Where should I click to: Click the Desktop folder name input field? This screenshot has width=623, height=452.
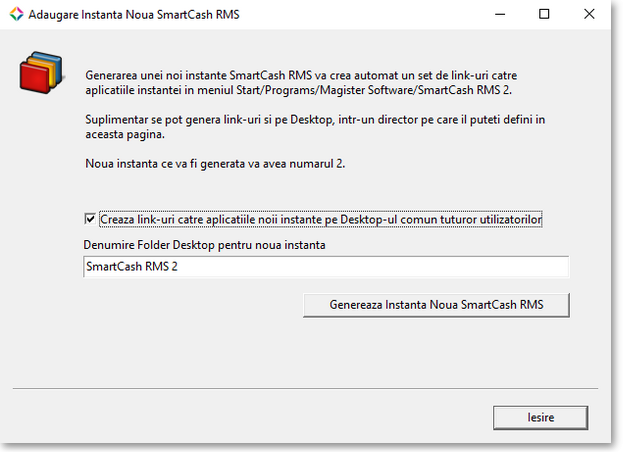pyautogui.click(x=326, y=267)
